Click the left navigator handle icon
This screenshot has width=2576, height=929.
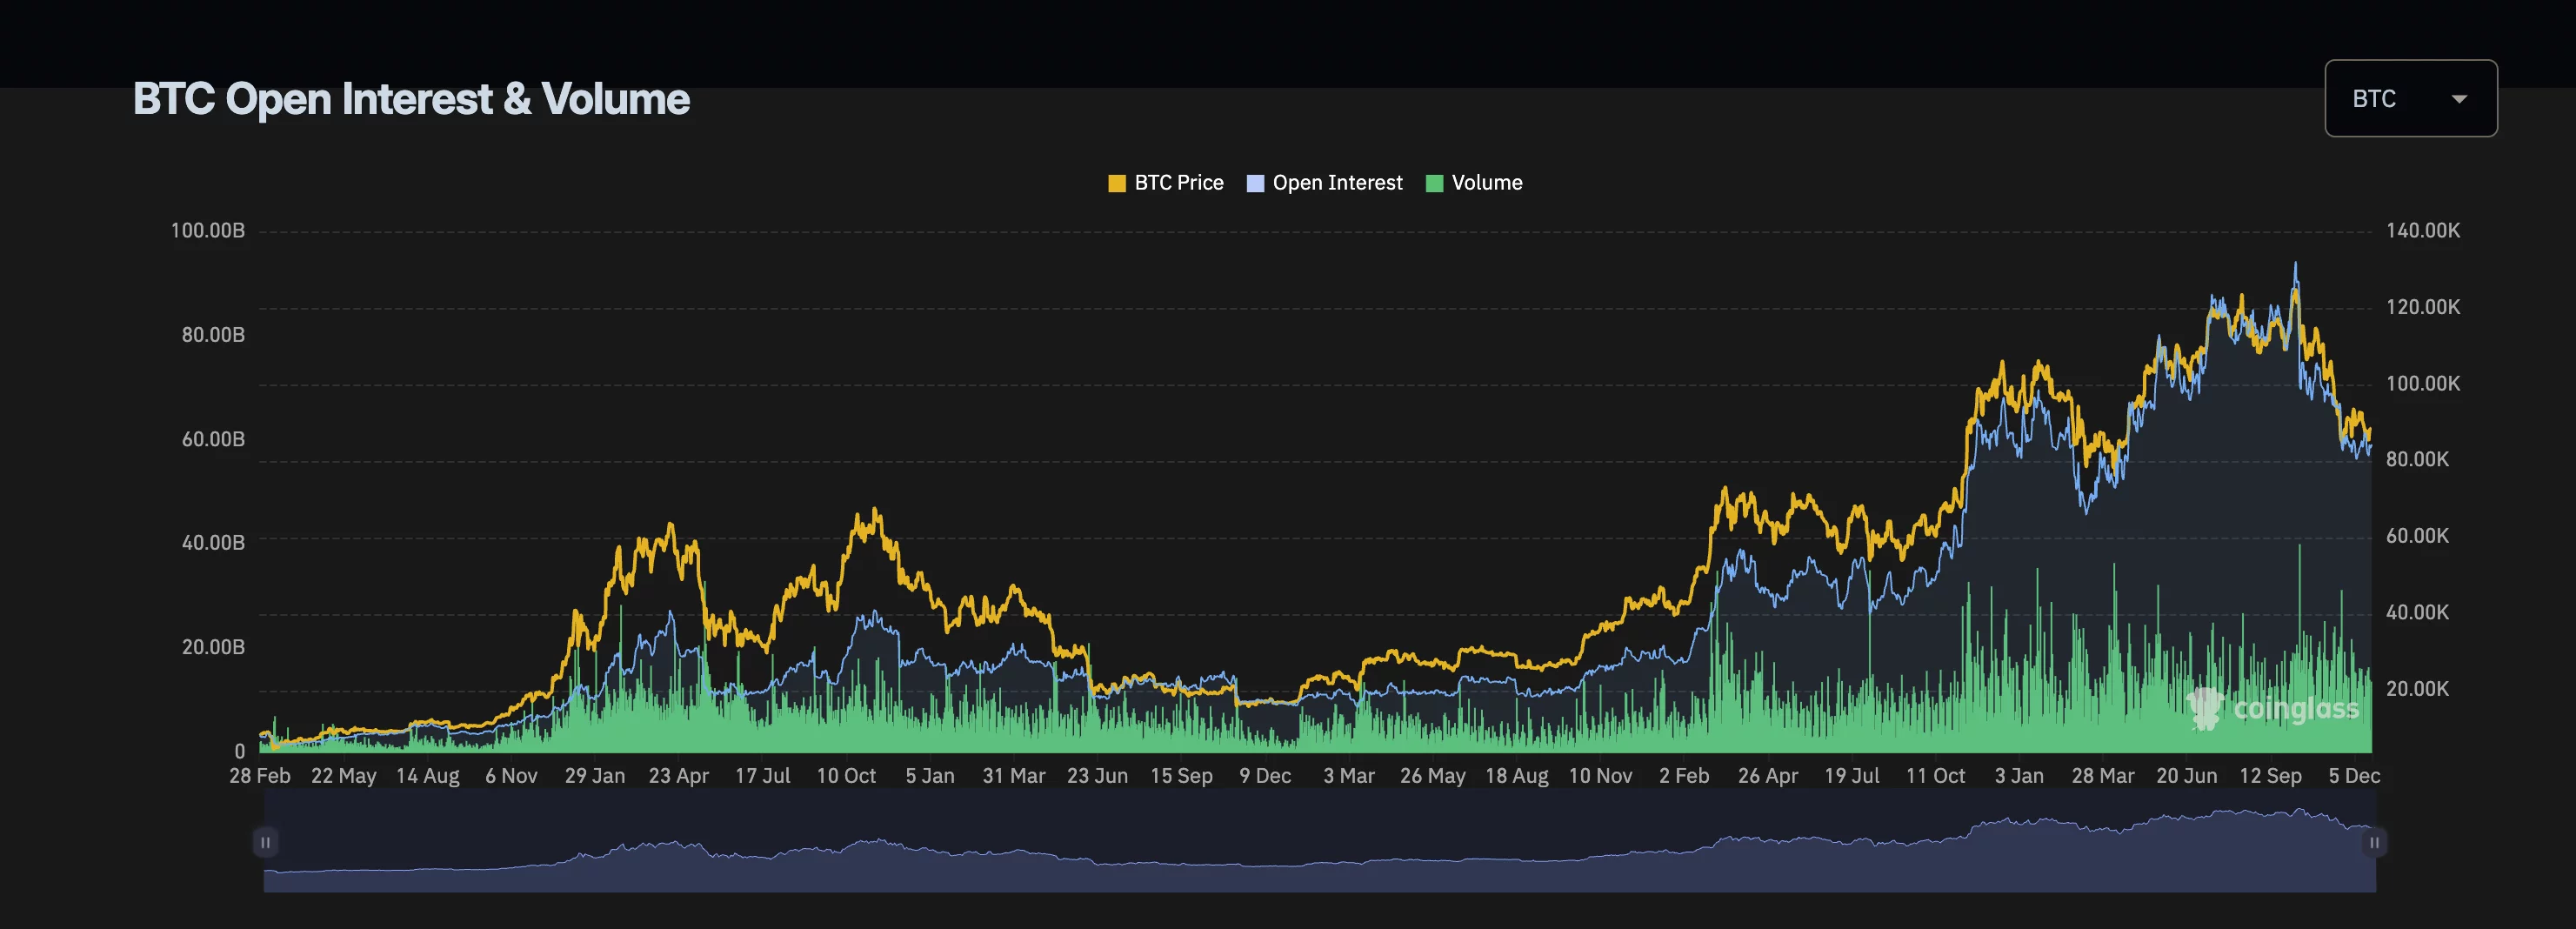(x=266, y=843)
